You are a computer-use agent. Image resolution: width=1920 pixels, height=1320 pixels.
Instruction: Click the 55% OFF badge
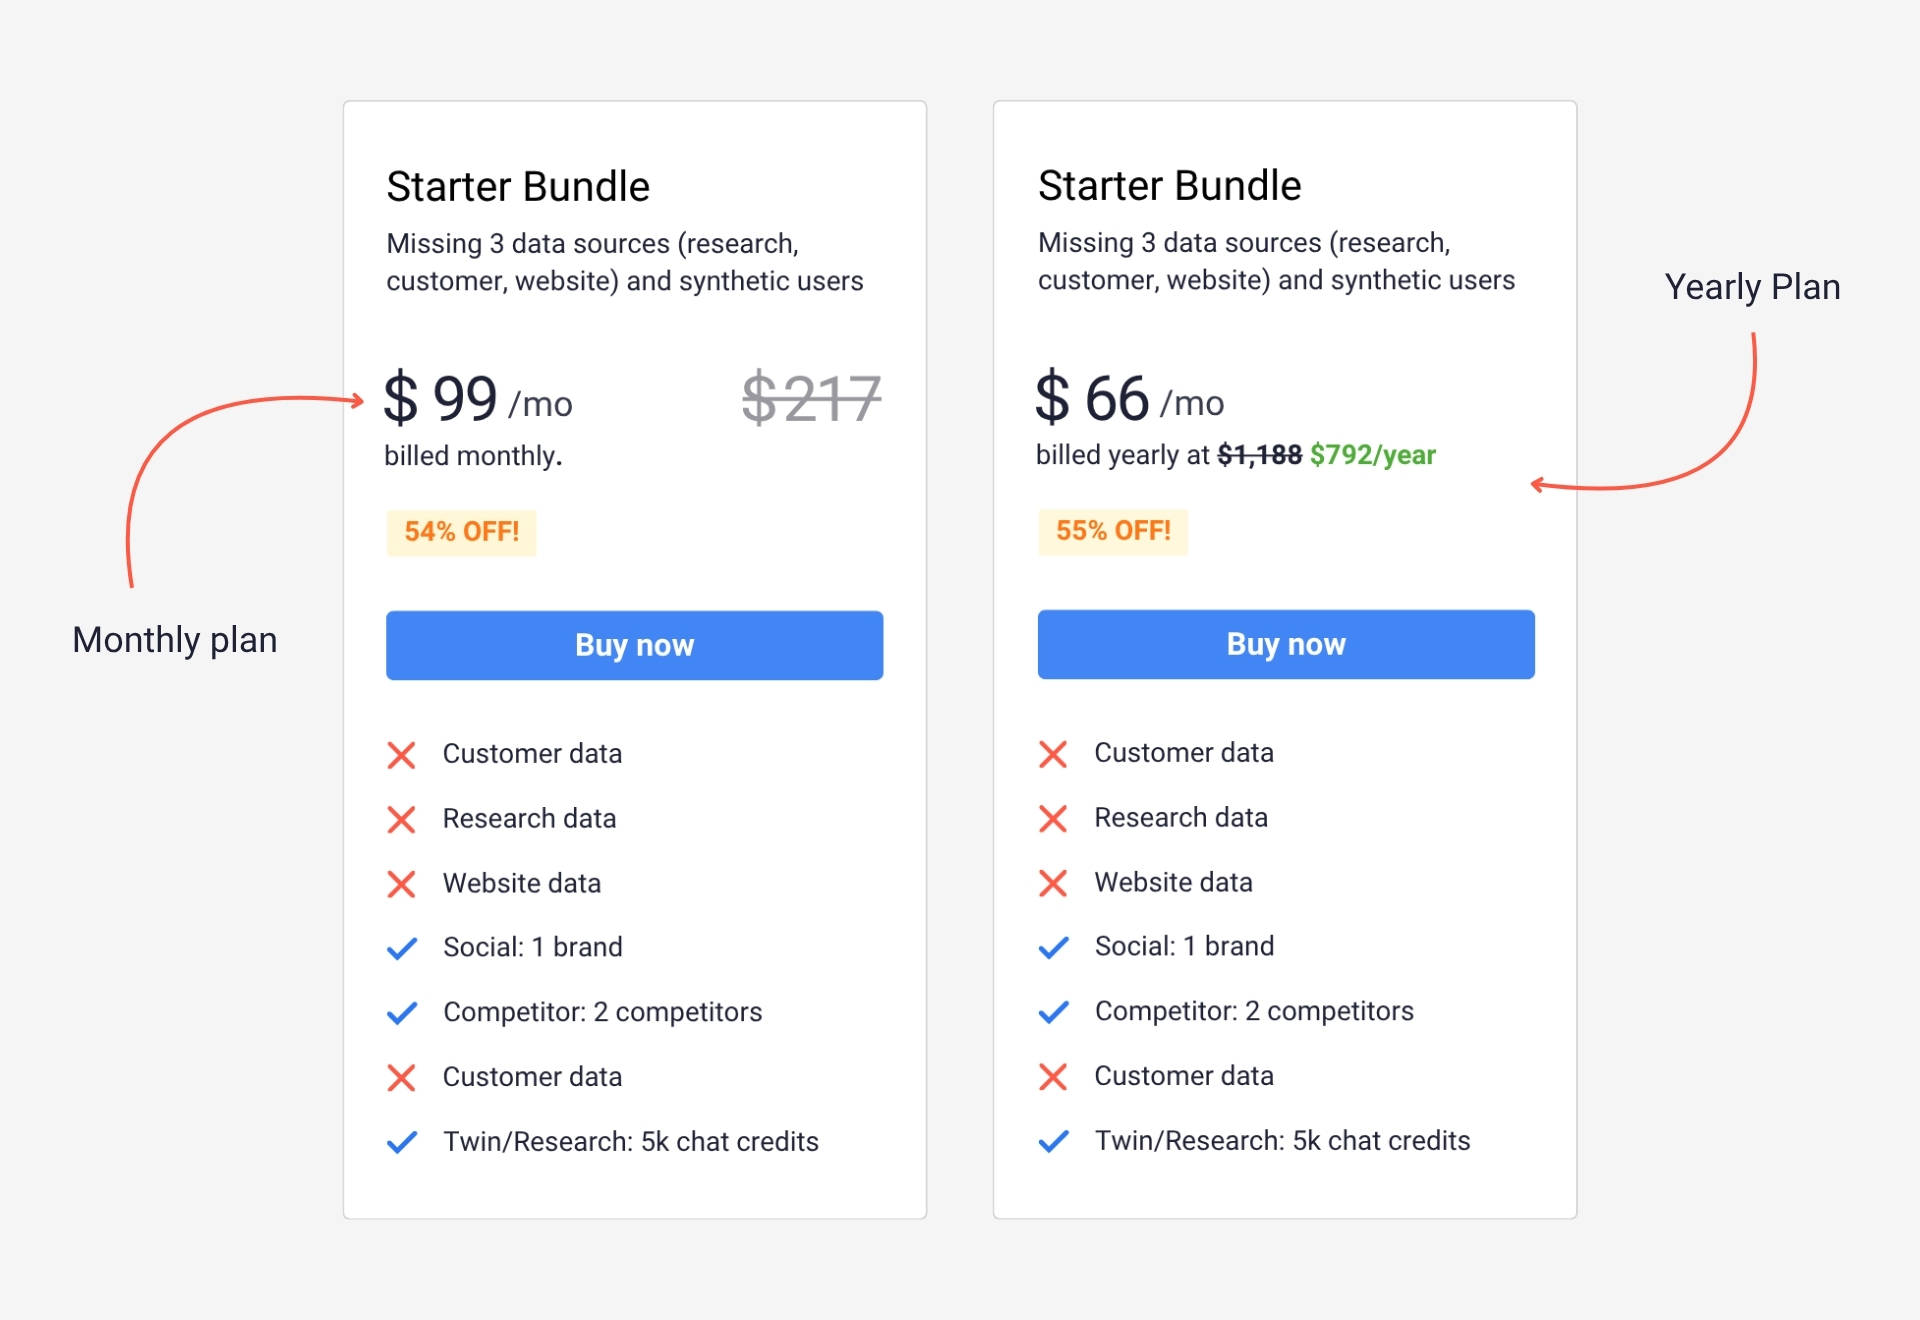point(1113,531)
